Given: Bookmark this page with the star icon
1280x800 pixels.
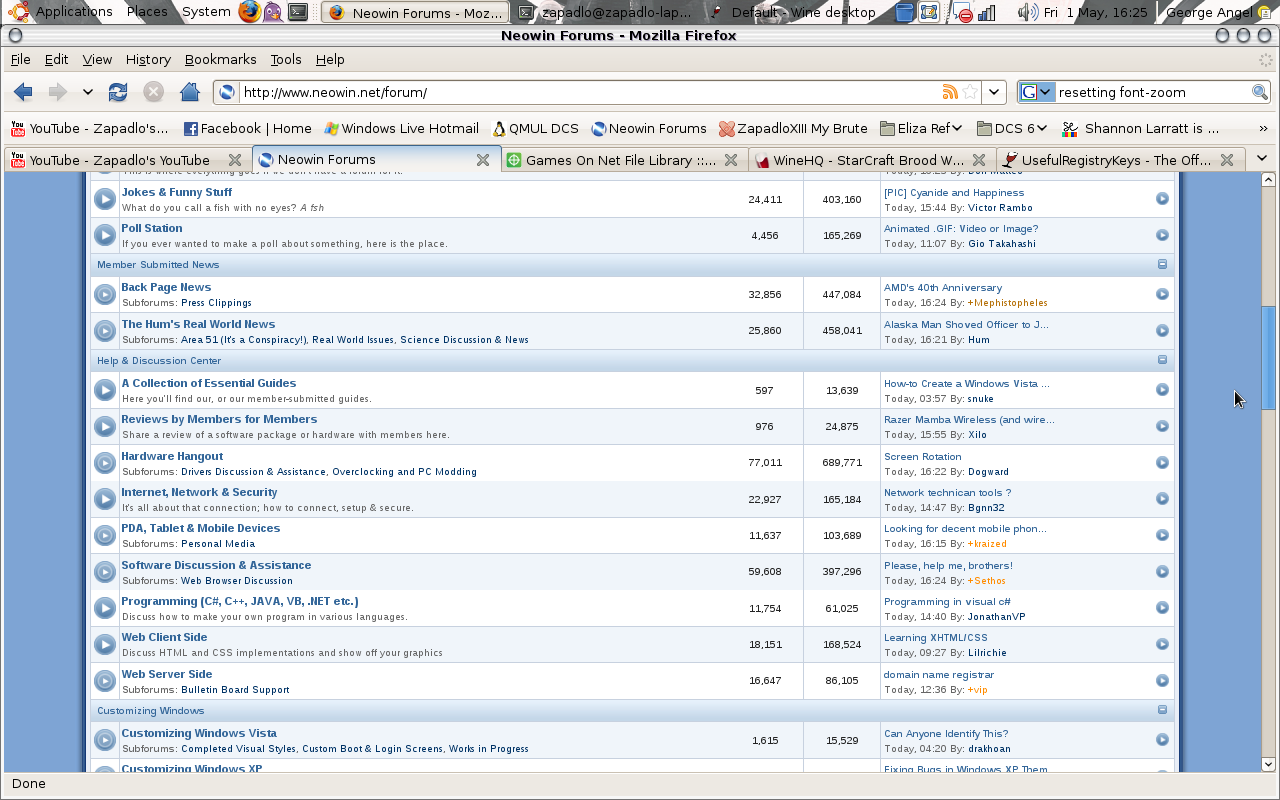Looking at the screenshot, I should 970,92.
